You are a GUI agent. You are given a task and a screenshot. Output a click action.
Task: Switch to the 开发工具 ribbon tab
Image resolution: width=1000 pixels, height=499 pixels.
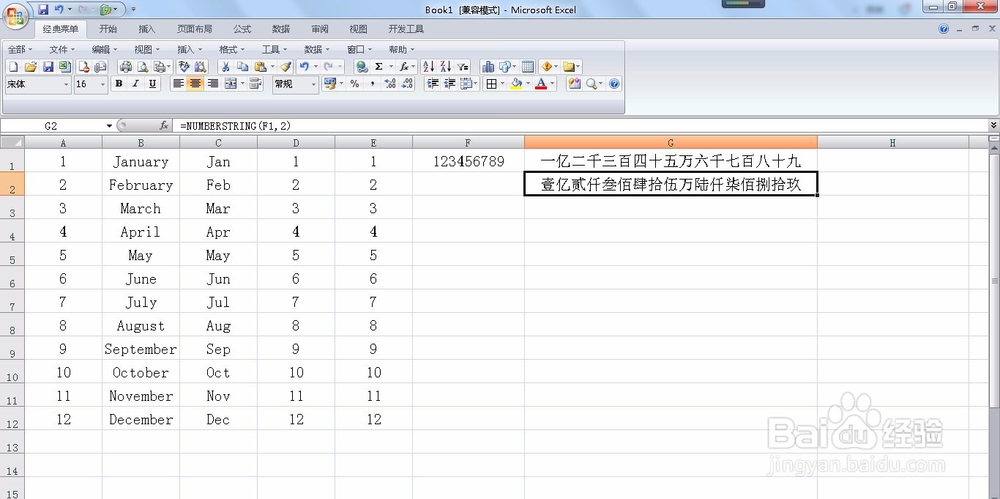(x=406, y=29)
